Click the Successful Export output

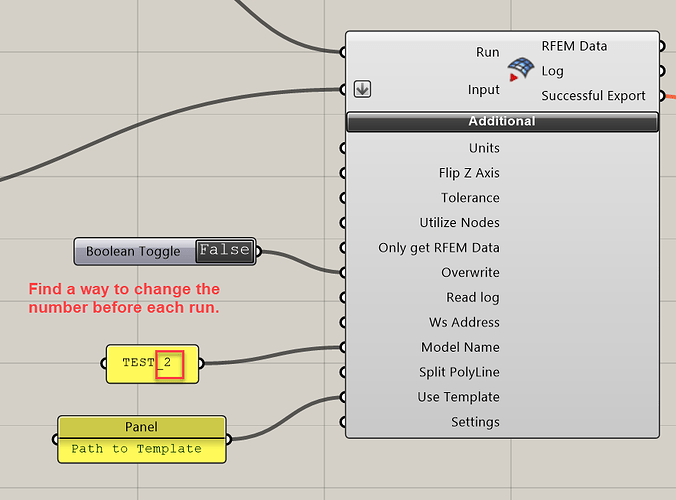tap(593, 96)
